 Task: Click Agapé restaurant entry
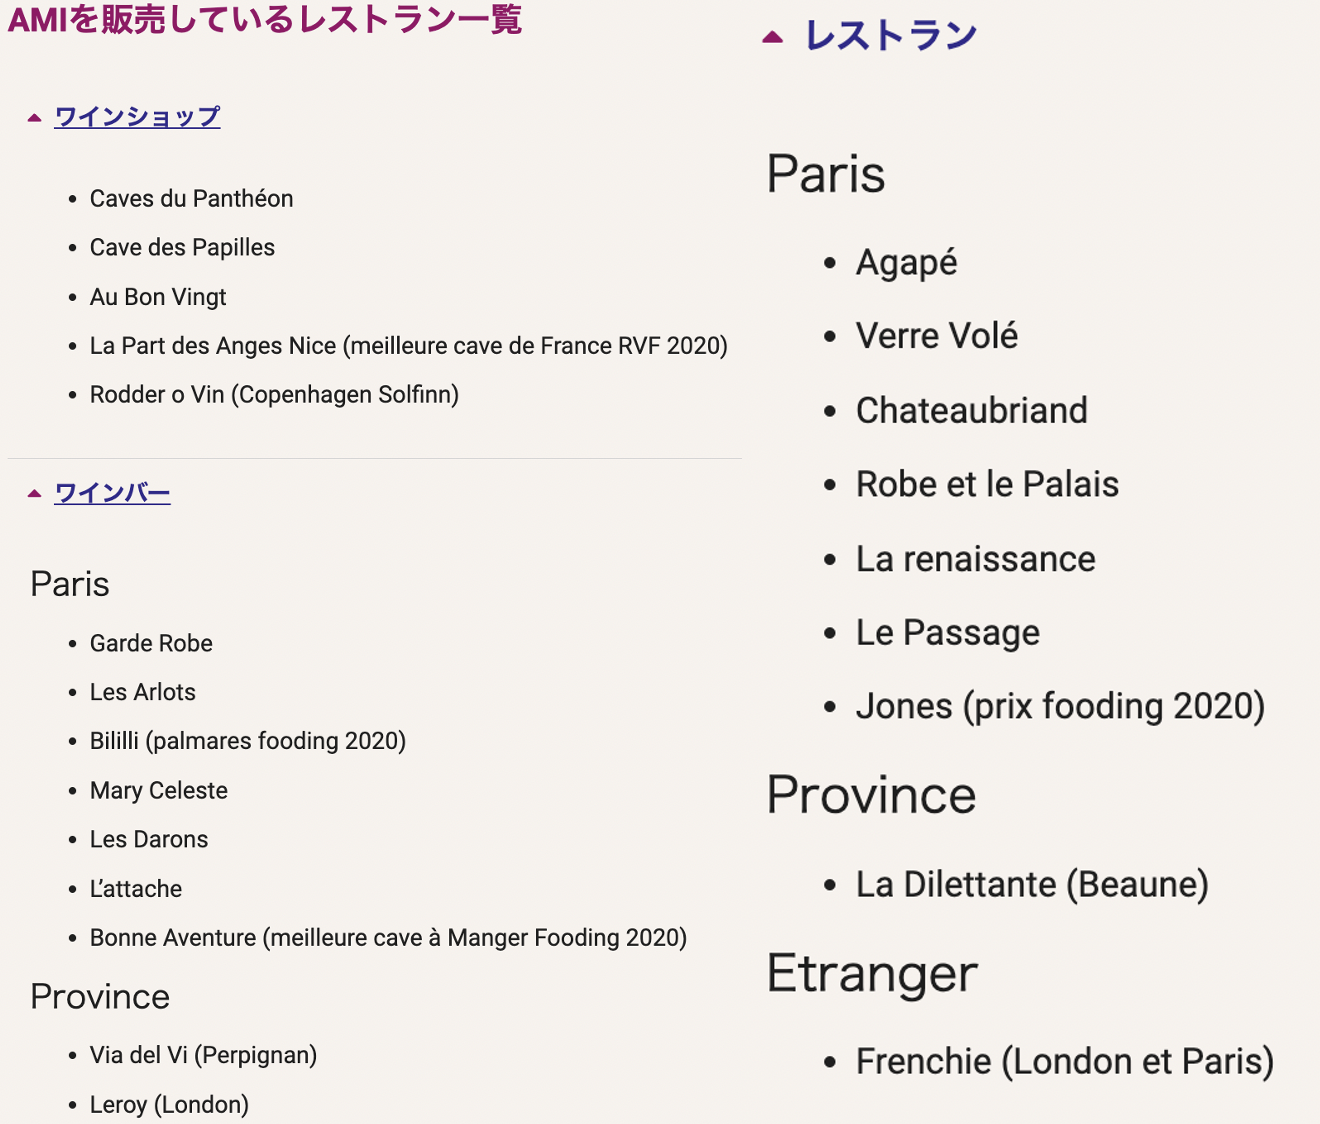(906, 263)
